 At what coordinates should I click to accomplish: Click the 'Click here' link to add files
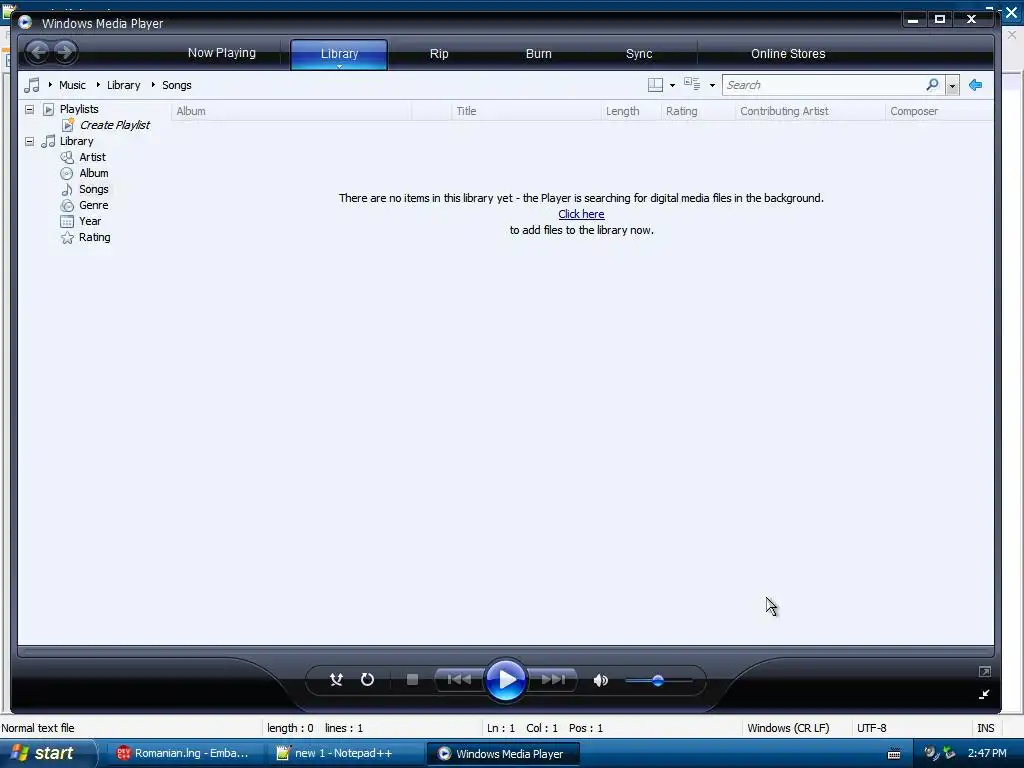point(581,214)
